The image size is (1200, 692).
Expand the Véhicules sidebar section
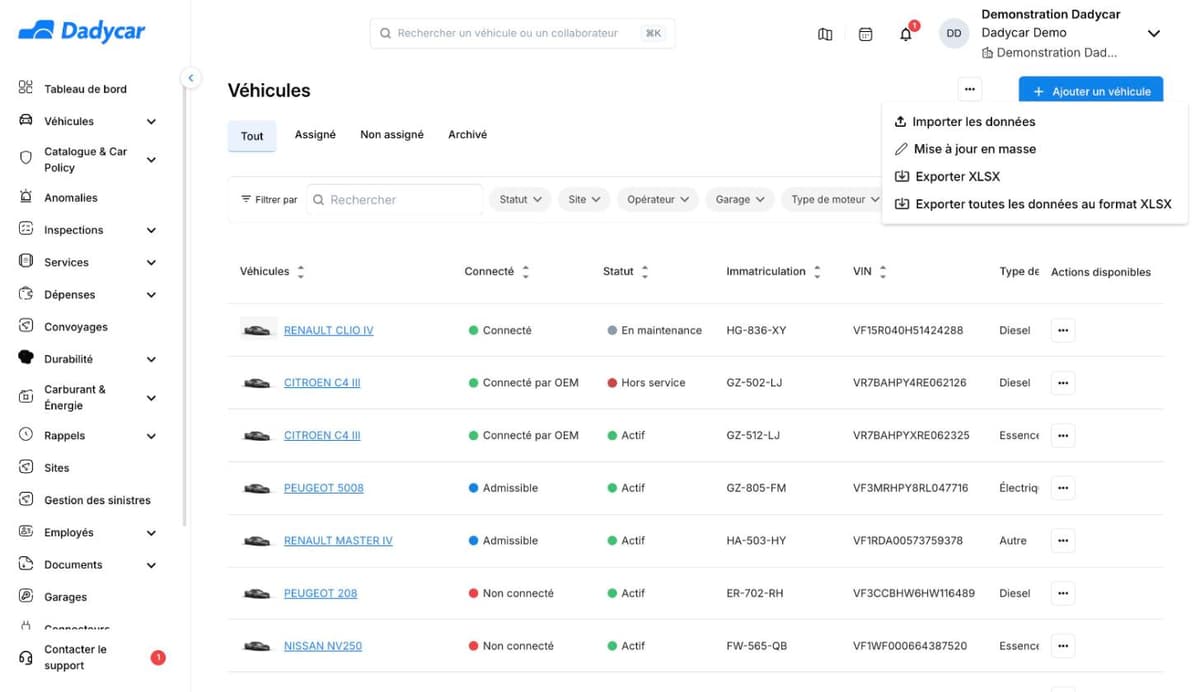click(151, 122)
